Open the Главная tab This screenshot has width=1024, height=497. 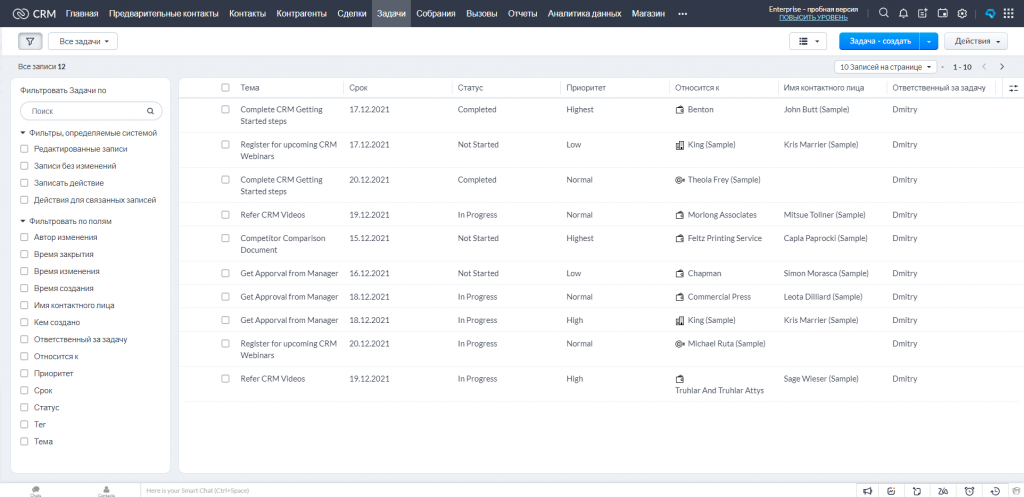[82, 14]
